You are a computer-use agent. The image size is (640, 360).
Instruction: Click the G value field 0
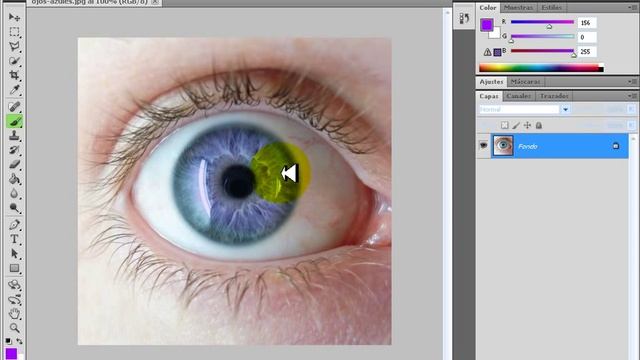(587, 37)
